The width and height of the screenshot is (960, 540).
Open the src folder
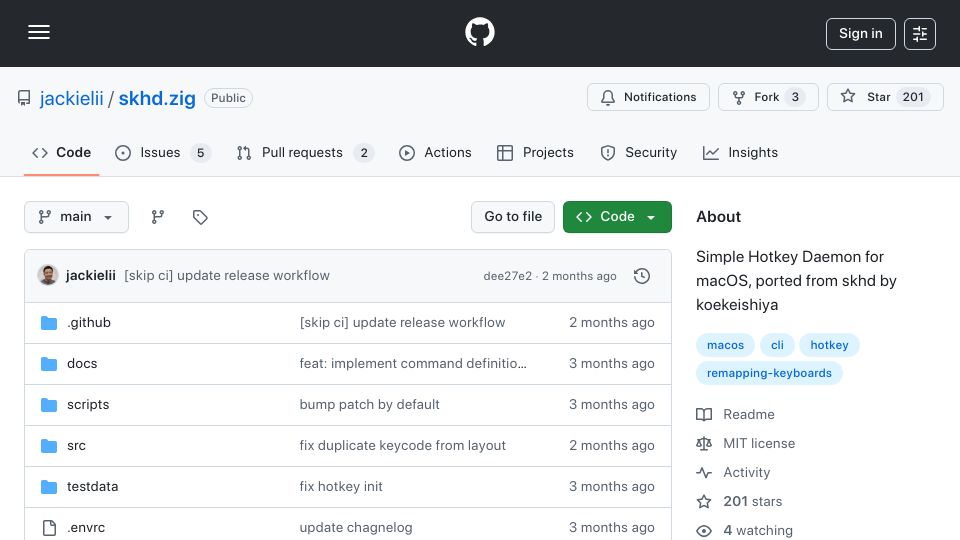click(x=77, y=446)
